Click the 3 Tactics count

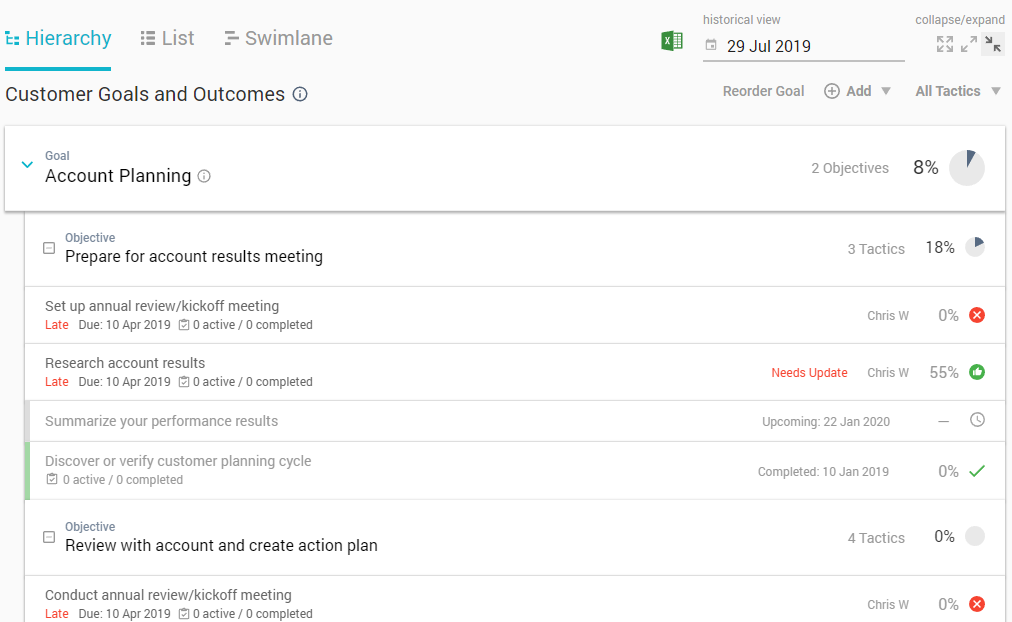(x=876, y=248)
